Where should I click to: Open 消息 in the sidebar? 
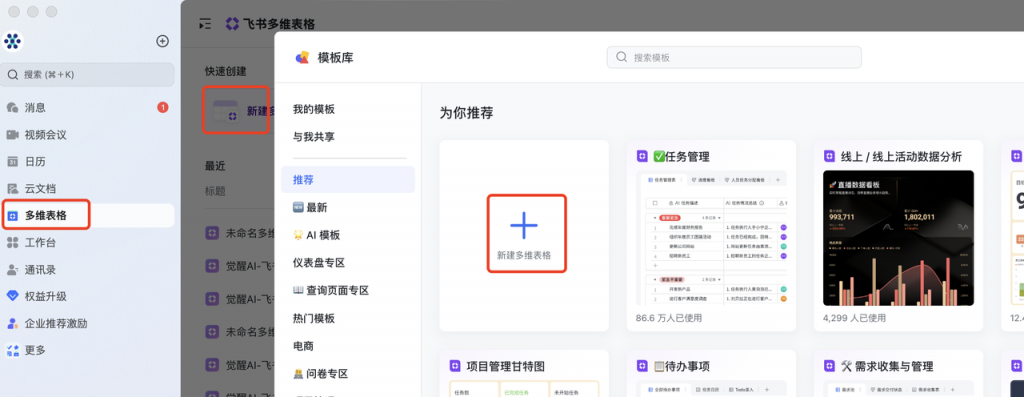[x=88, y=108]
